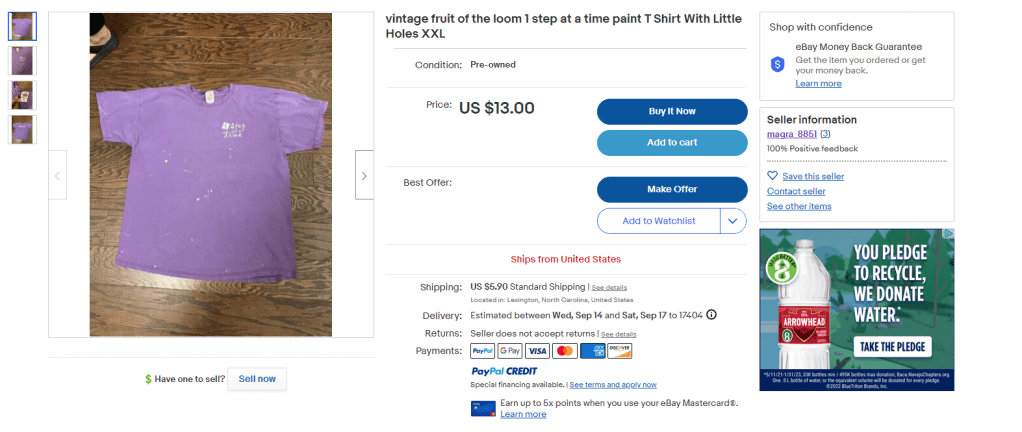Click the Visa card icon
The width and height of the screenshot is (1022, 432).
[537, 351]
